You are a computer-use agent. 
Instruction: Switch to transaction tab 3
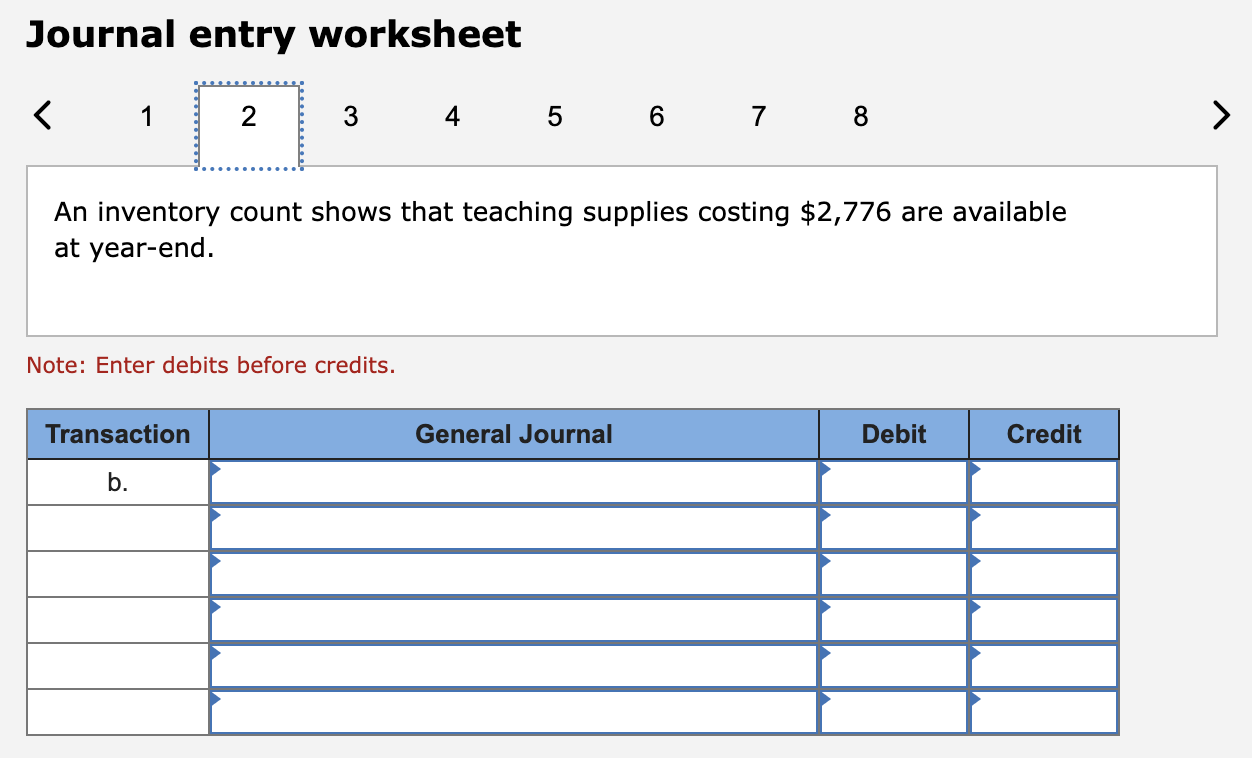point(350,117)
